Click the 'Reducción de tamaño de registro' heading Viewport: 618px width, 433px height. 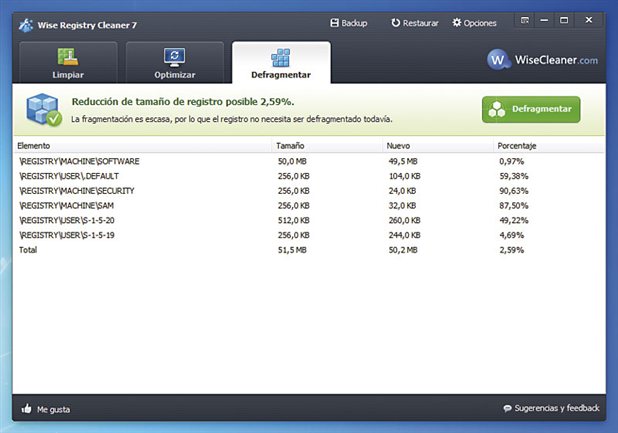(x=183, y=102)
